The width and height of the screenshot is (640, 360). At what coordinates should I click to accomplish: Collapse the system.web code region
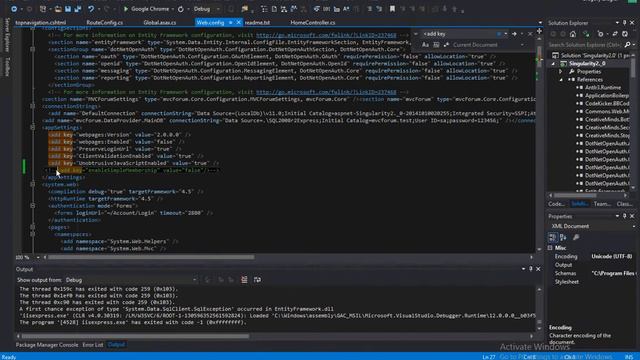tap(33, 184)
